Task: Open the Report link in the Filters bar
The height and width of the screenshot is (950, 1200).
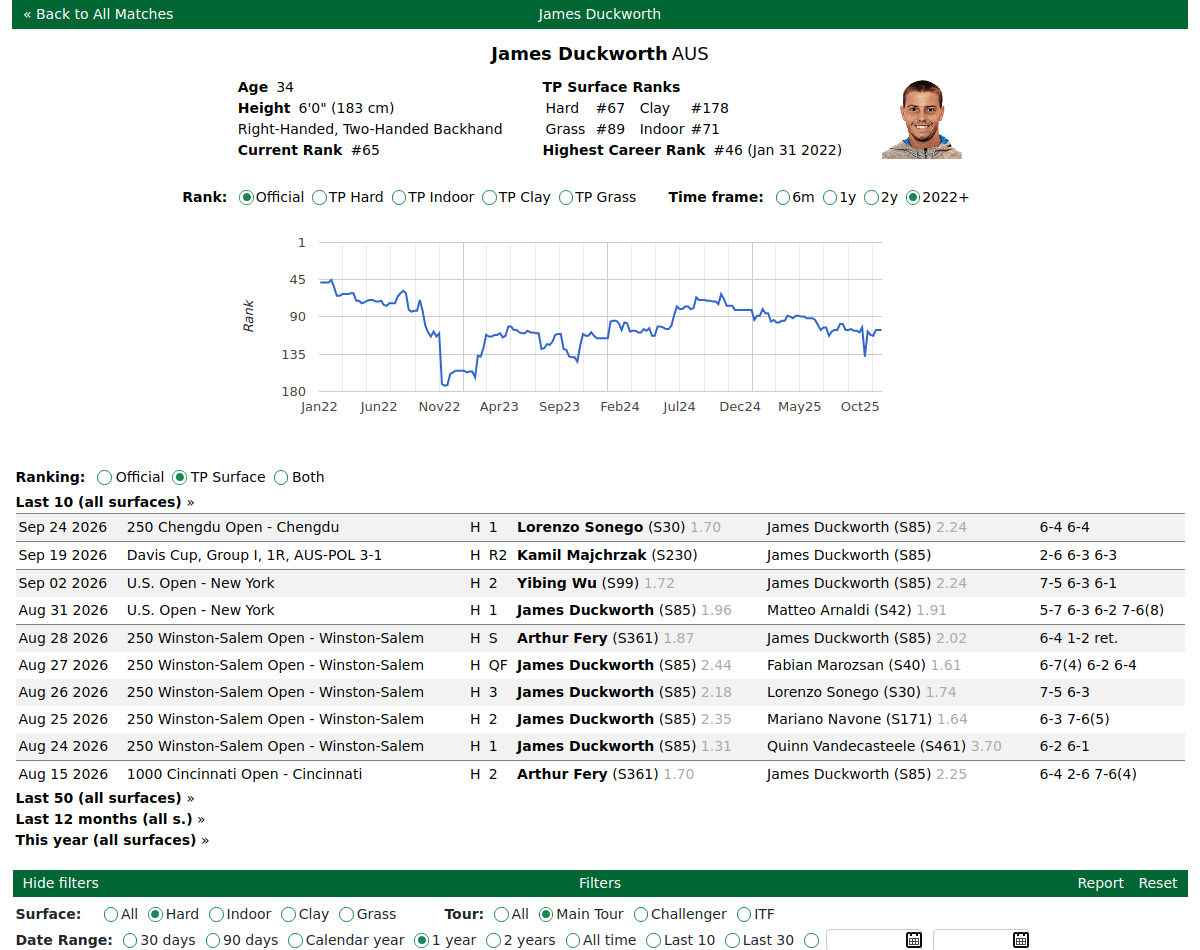Action: click(1101, 883)
